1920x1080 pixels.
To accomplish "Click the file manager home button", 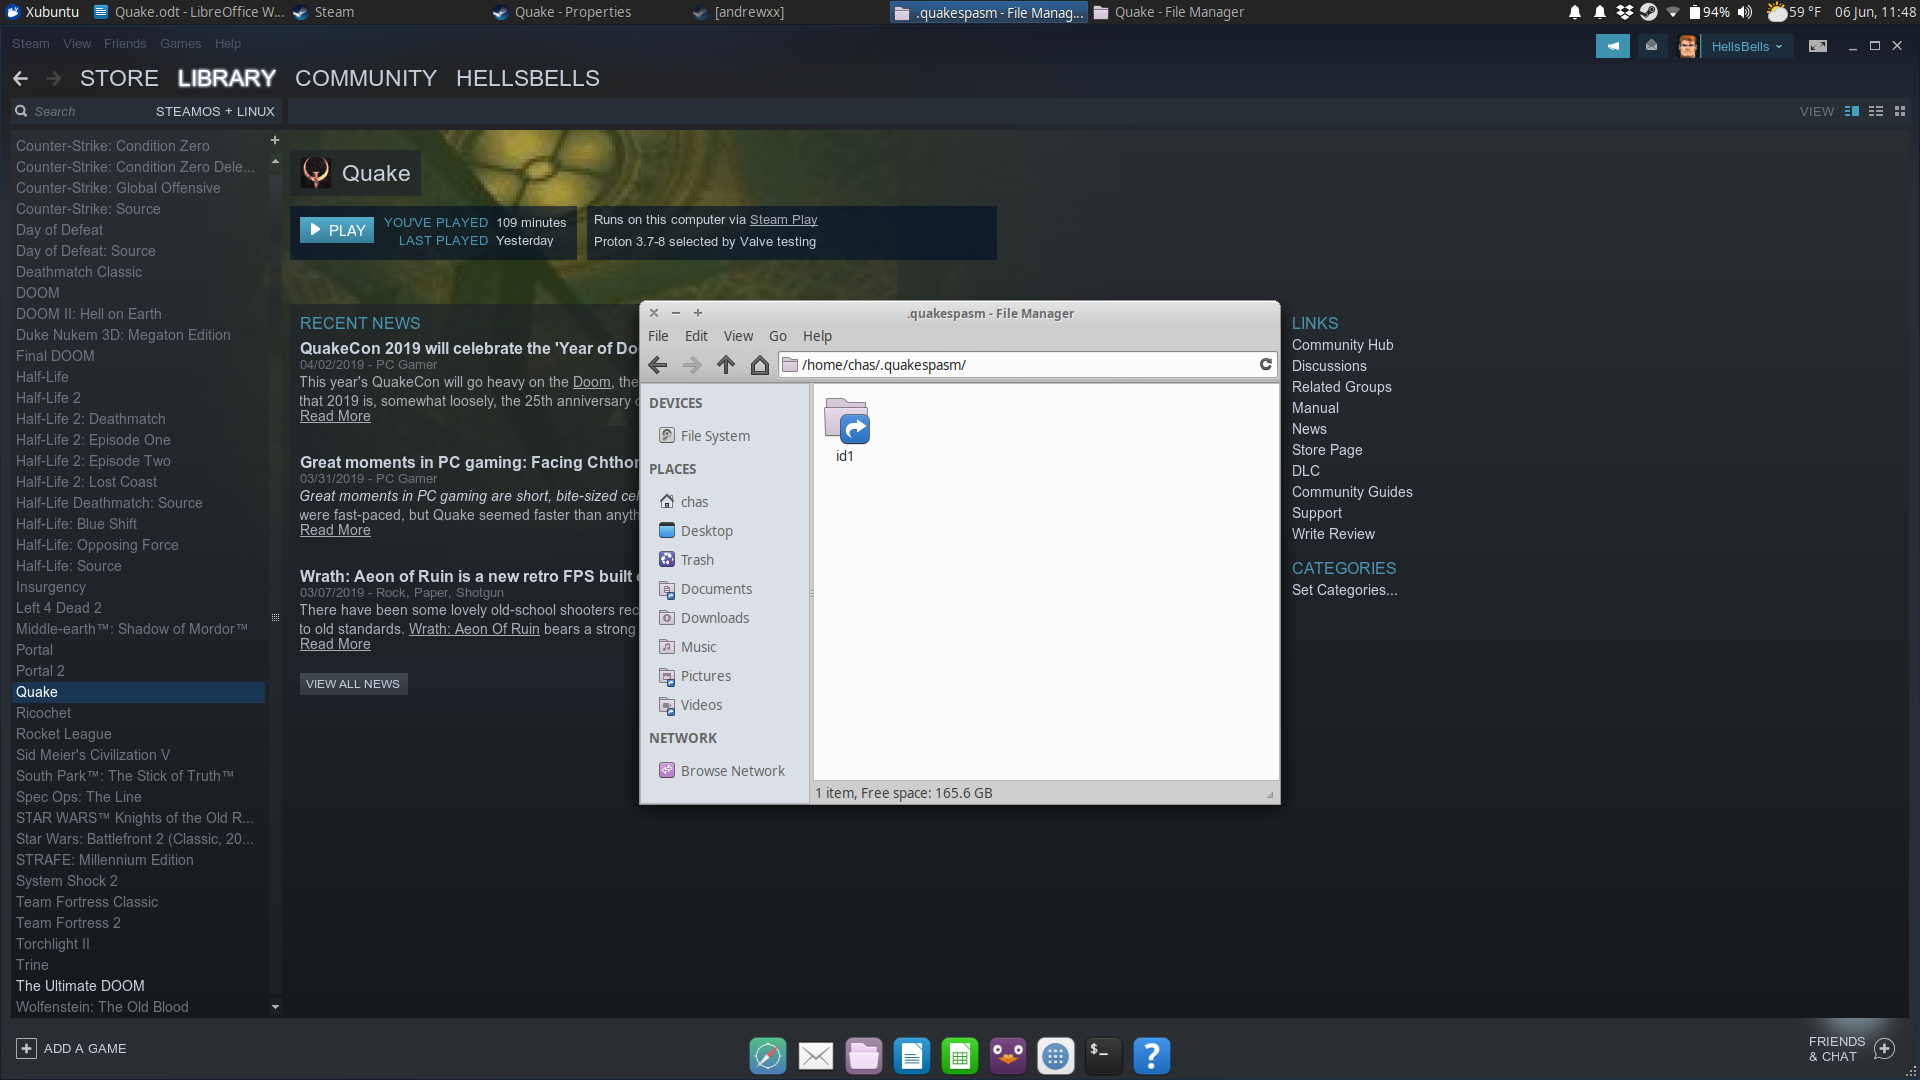I will tap(760, 365).
